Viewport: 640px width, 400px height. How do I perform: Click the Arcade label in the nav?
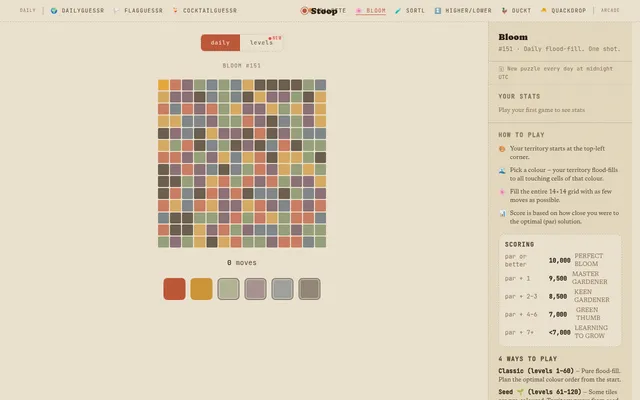click(x=610, y=10)
